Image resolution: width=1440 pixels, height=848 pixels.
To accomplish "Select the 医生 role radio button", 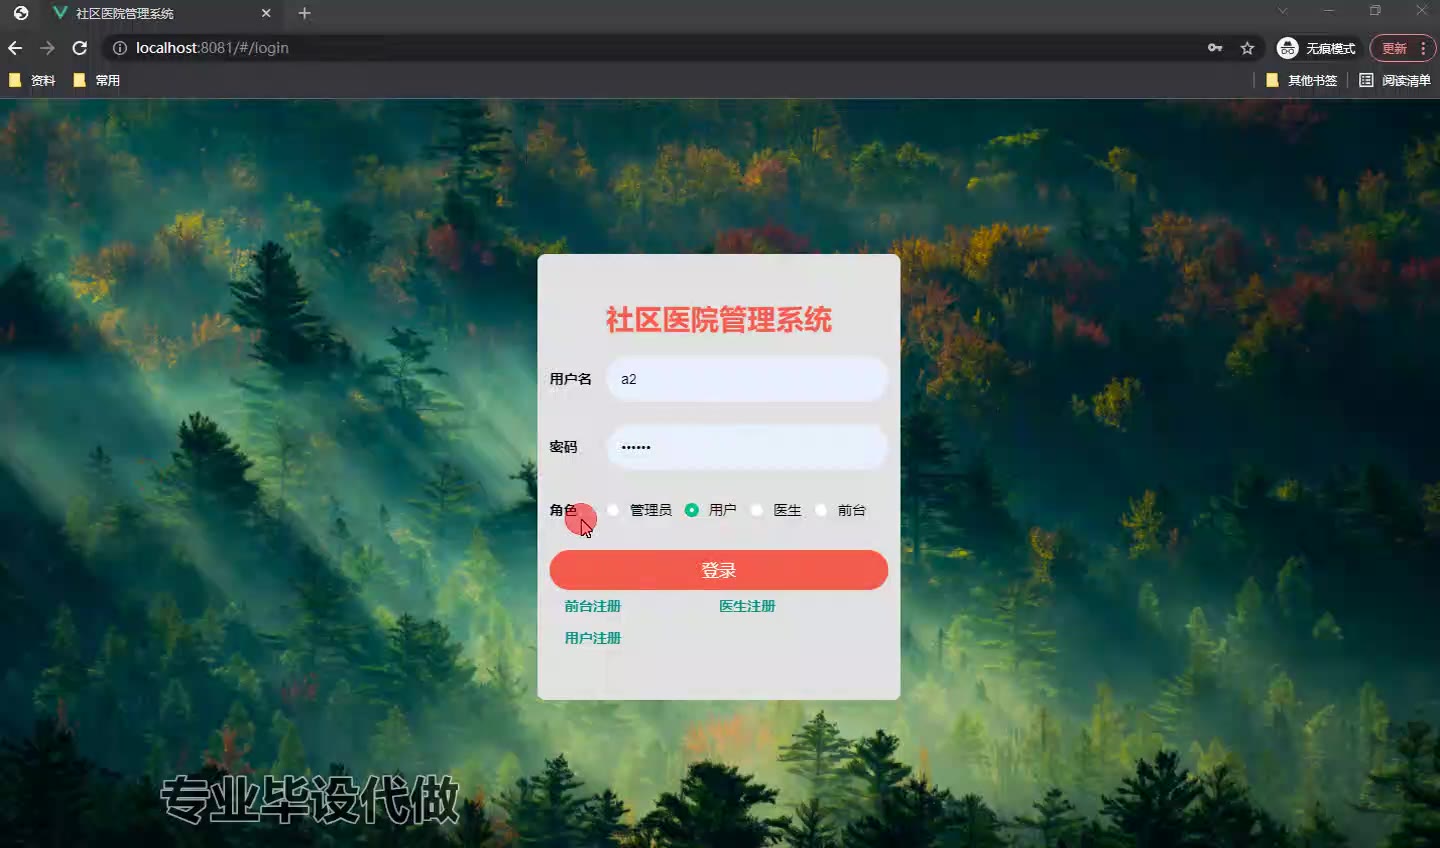I will (x=757, y=510).
